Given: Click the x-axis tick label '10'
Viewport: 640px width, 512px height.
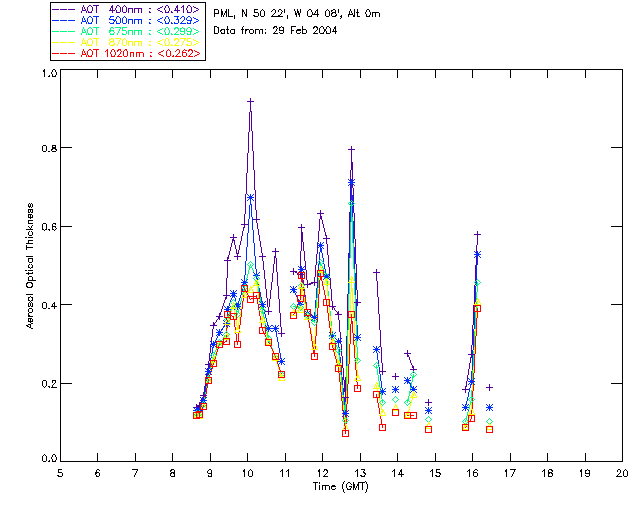Looking at the screenshot, I should (247, 473).
